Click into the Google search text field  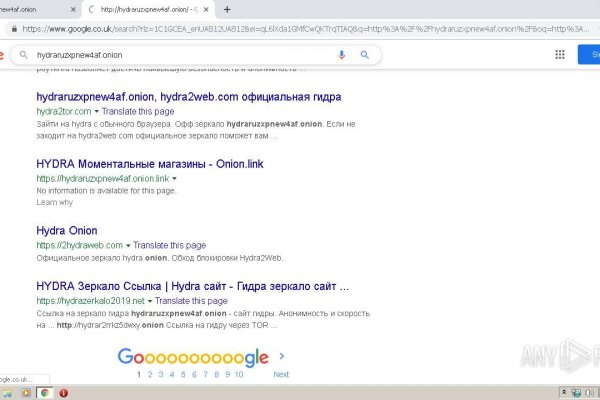[180, 55]
